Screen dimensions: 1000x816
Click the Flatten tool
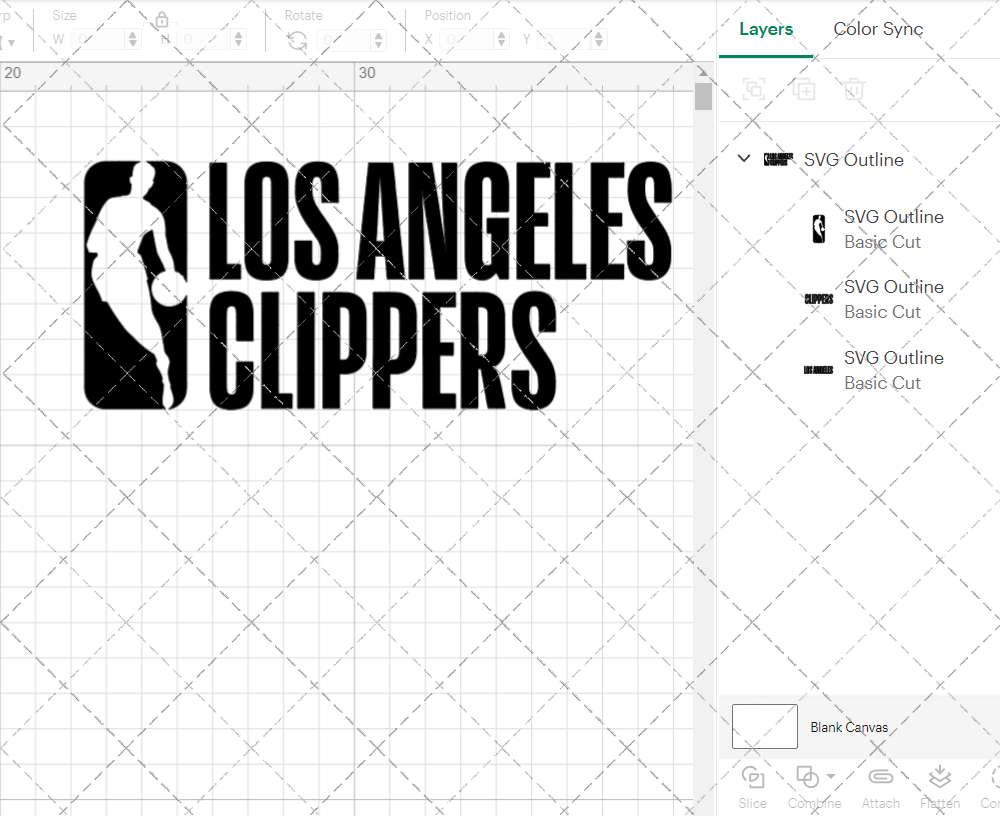[939, 788]
